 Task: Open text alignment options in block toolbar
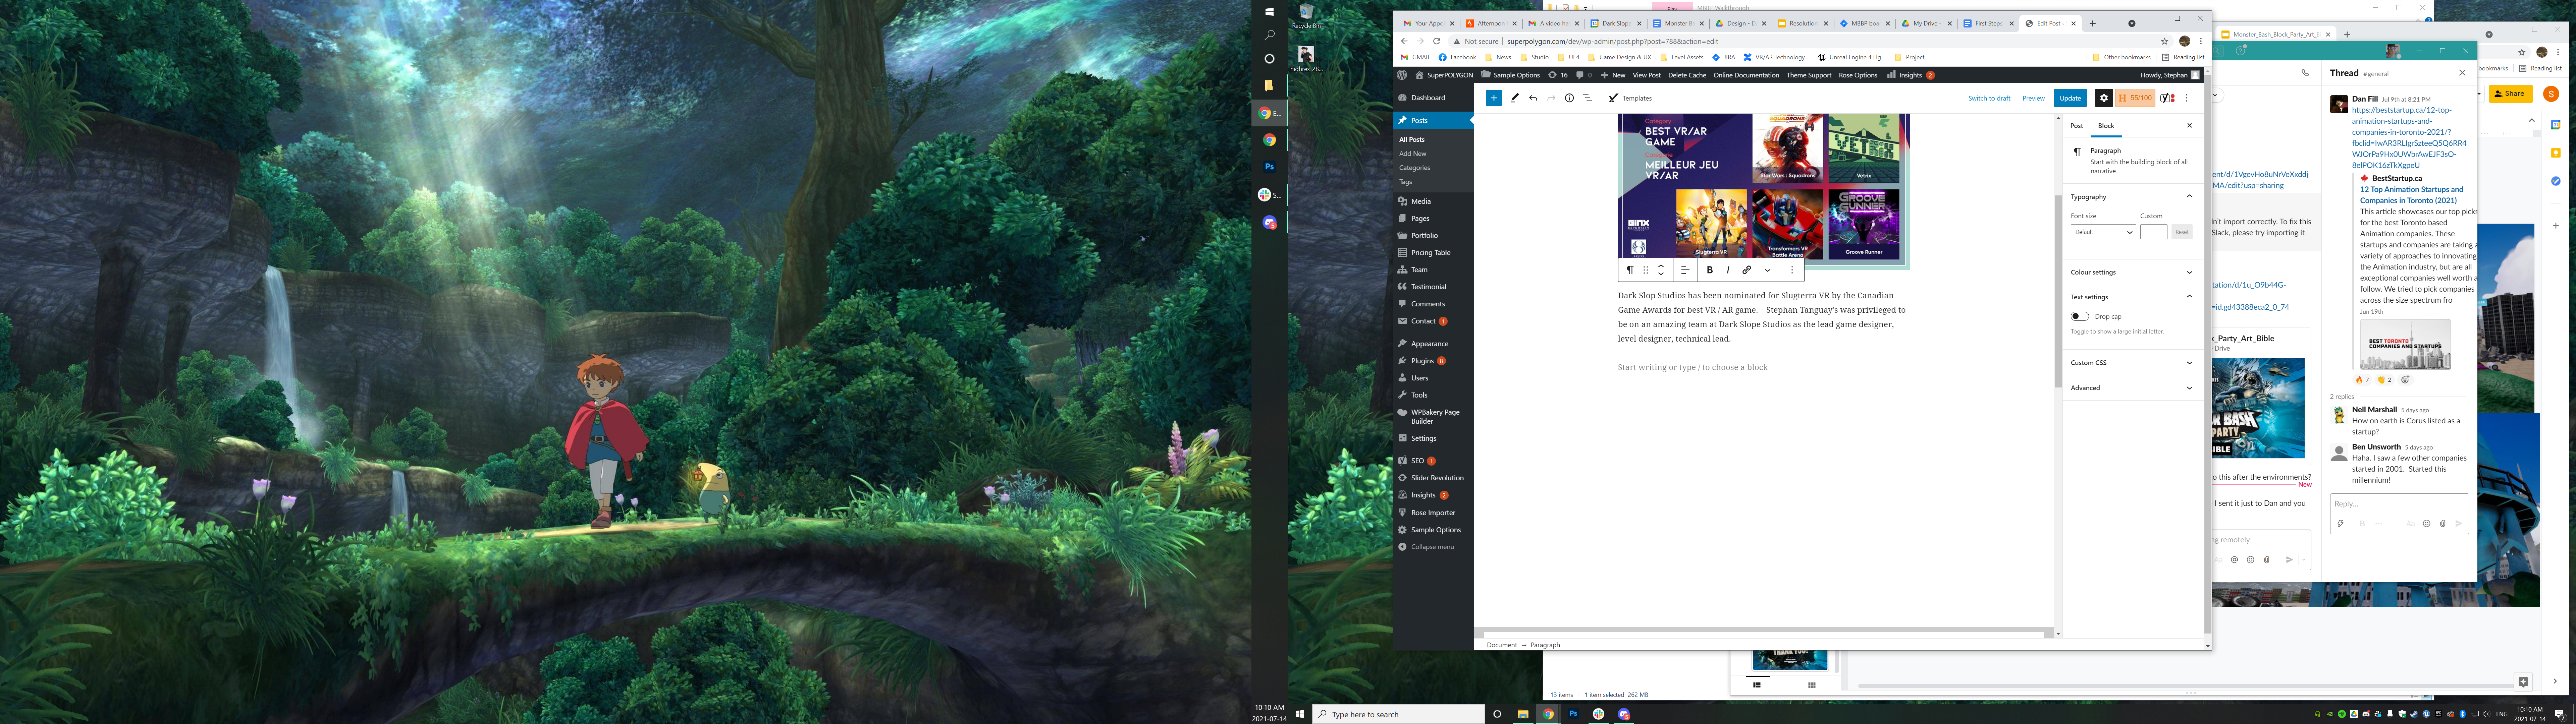1685,270
